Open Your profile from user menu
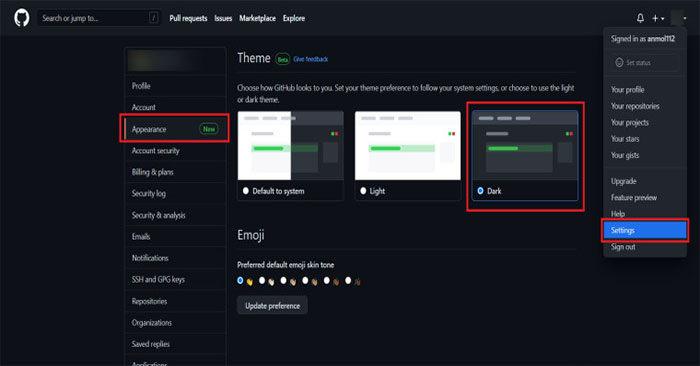Screen dimensions: 700x366 tap(645, 90)
